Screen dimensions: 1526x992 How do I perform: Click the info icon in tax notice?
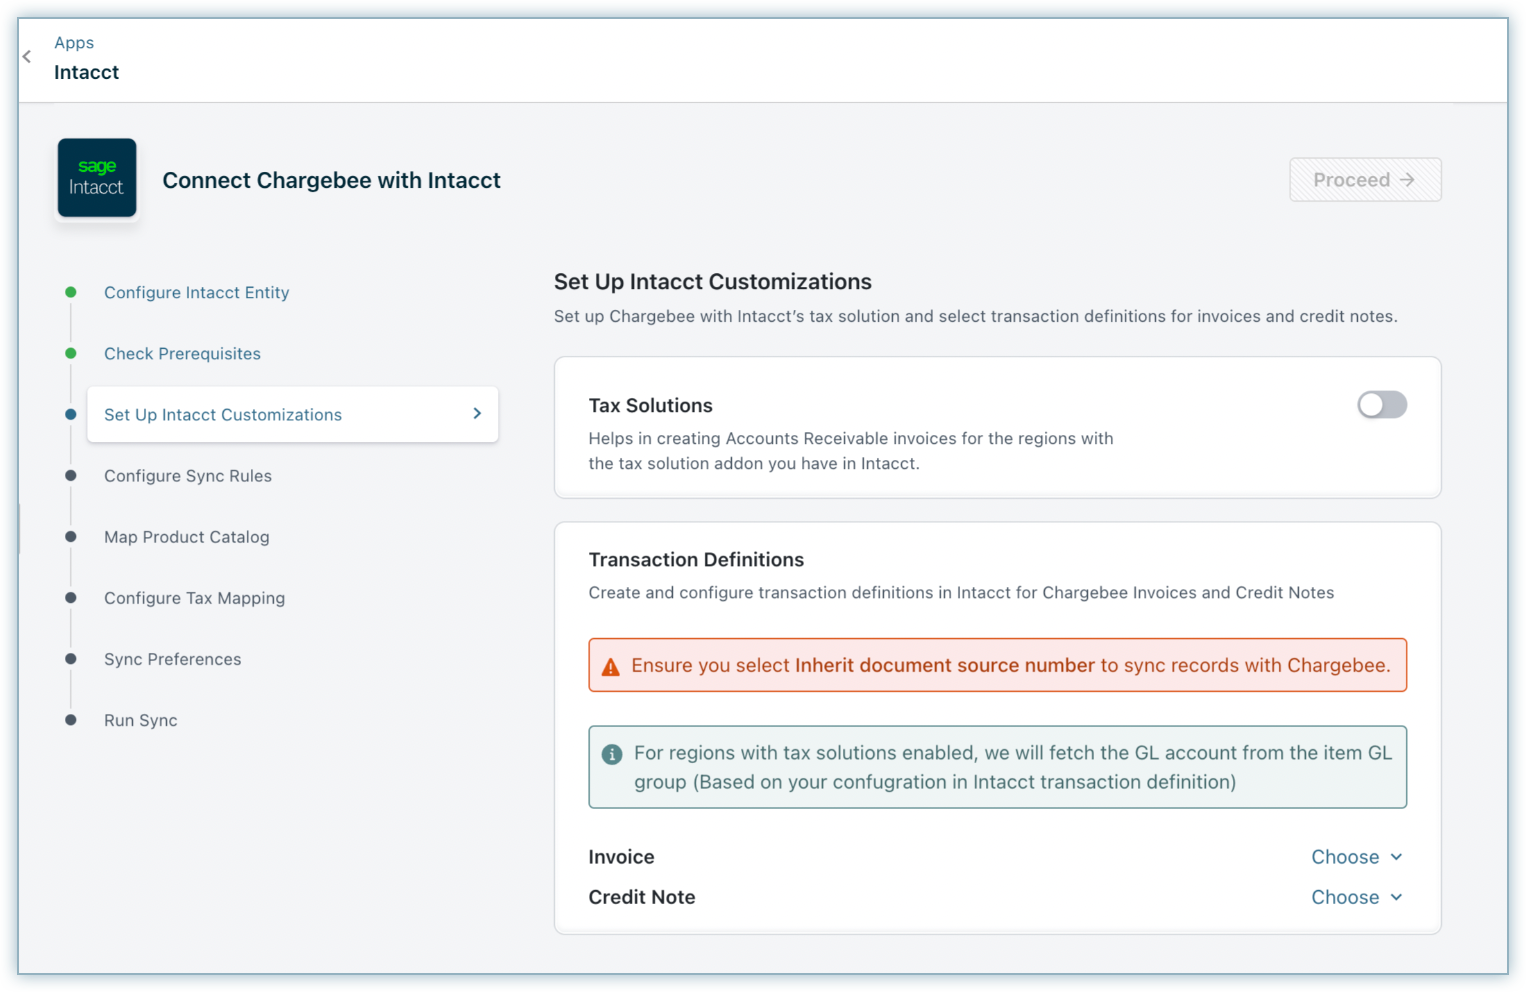[x=612, y=755]
